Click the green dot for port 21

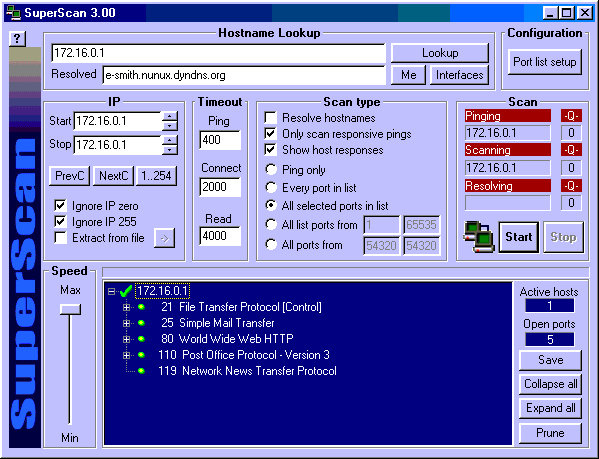pos(141,307)
